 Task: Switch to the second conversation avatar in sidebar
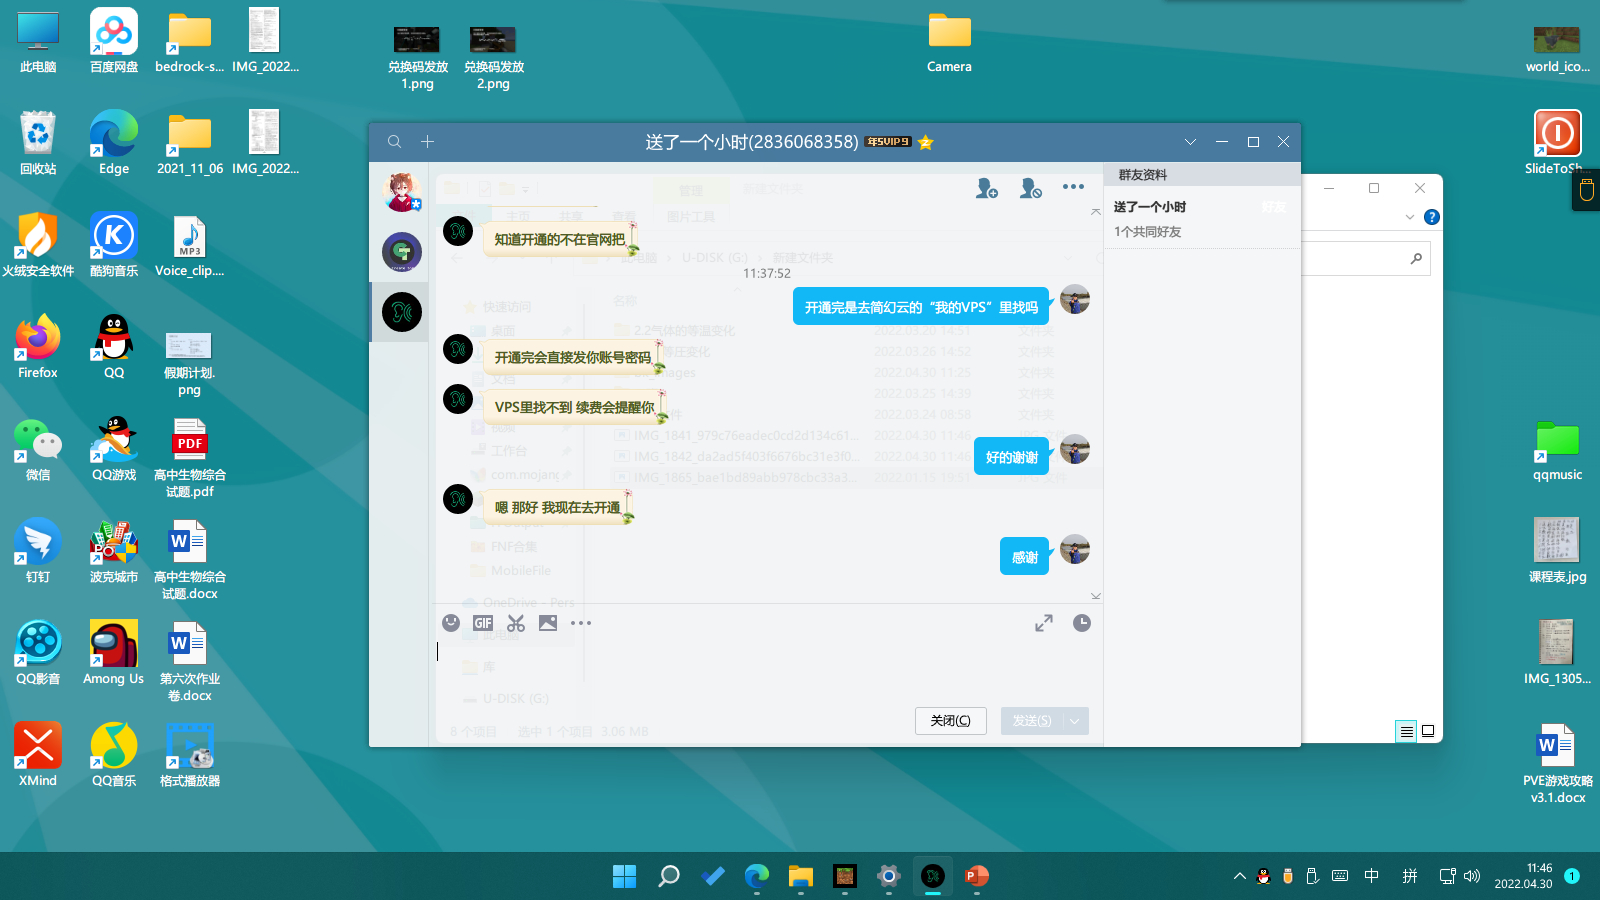(x=402, y=252)
